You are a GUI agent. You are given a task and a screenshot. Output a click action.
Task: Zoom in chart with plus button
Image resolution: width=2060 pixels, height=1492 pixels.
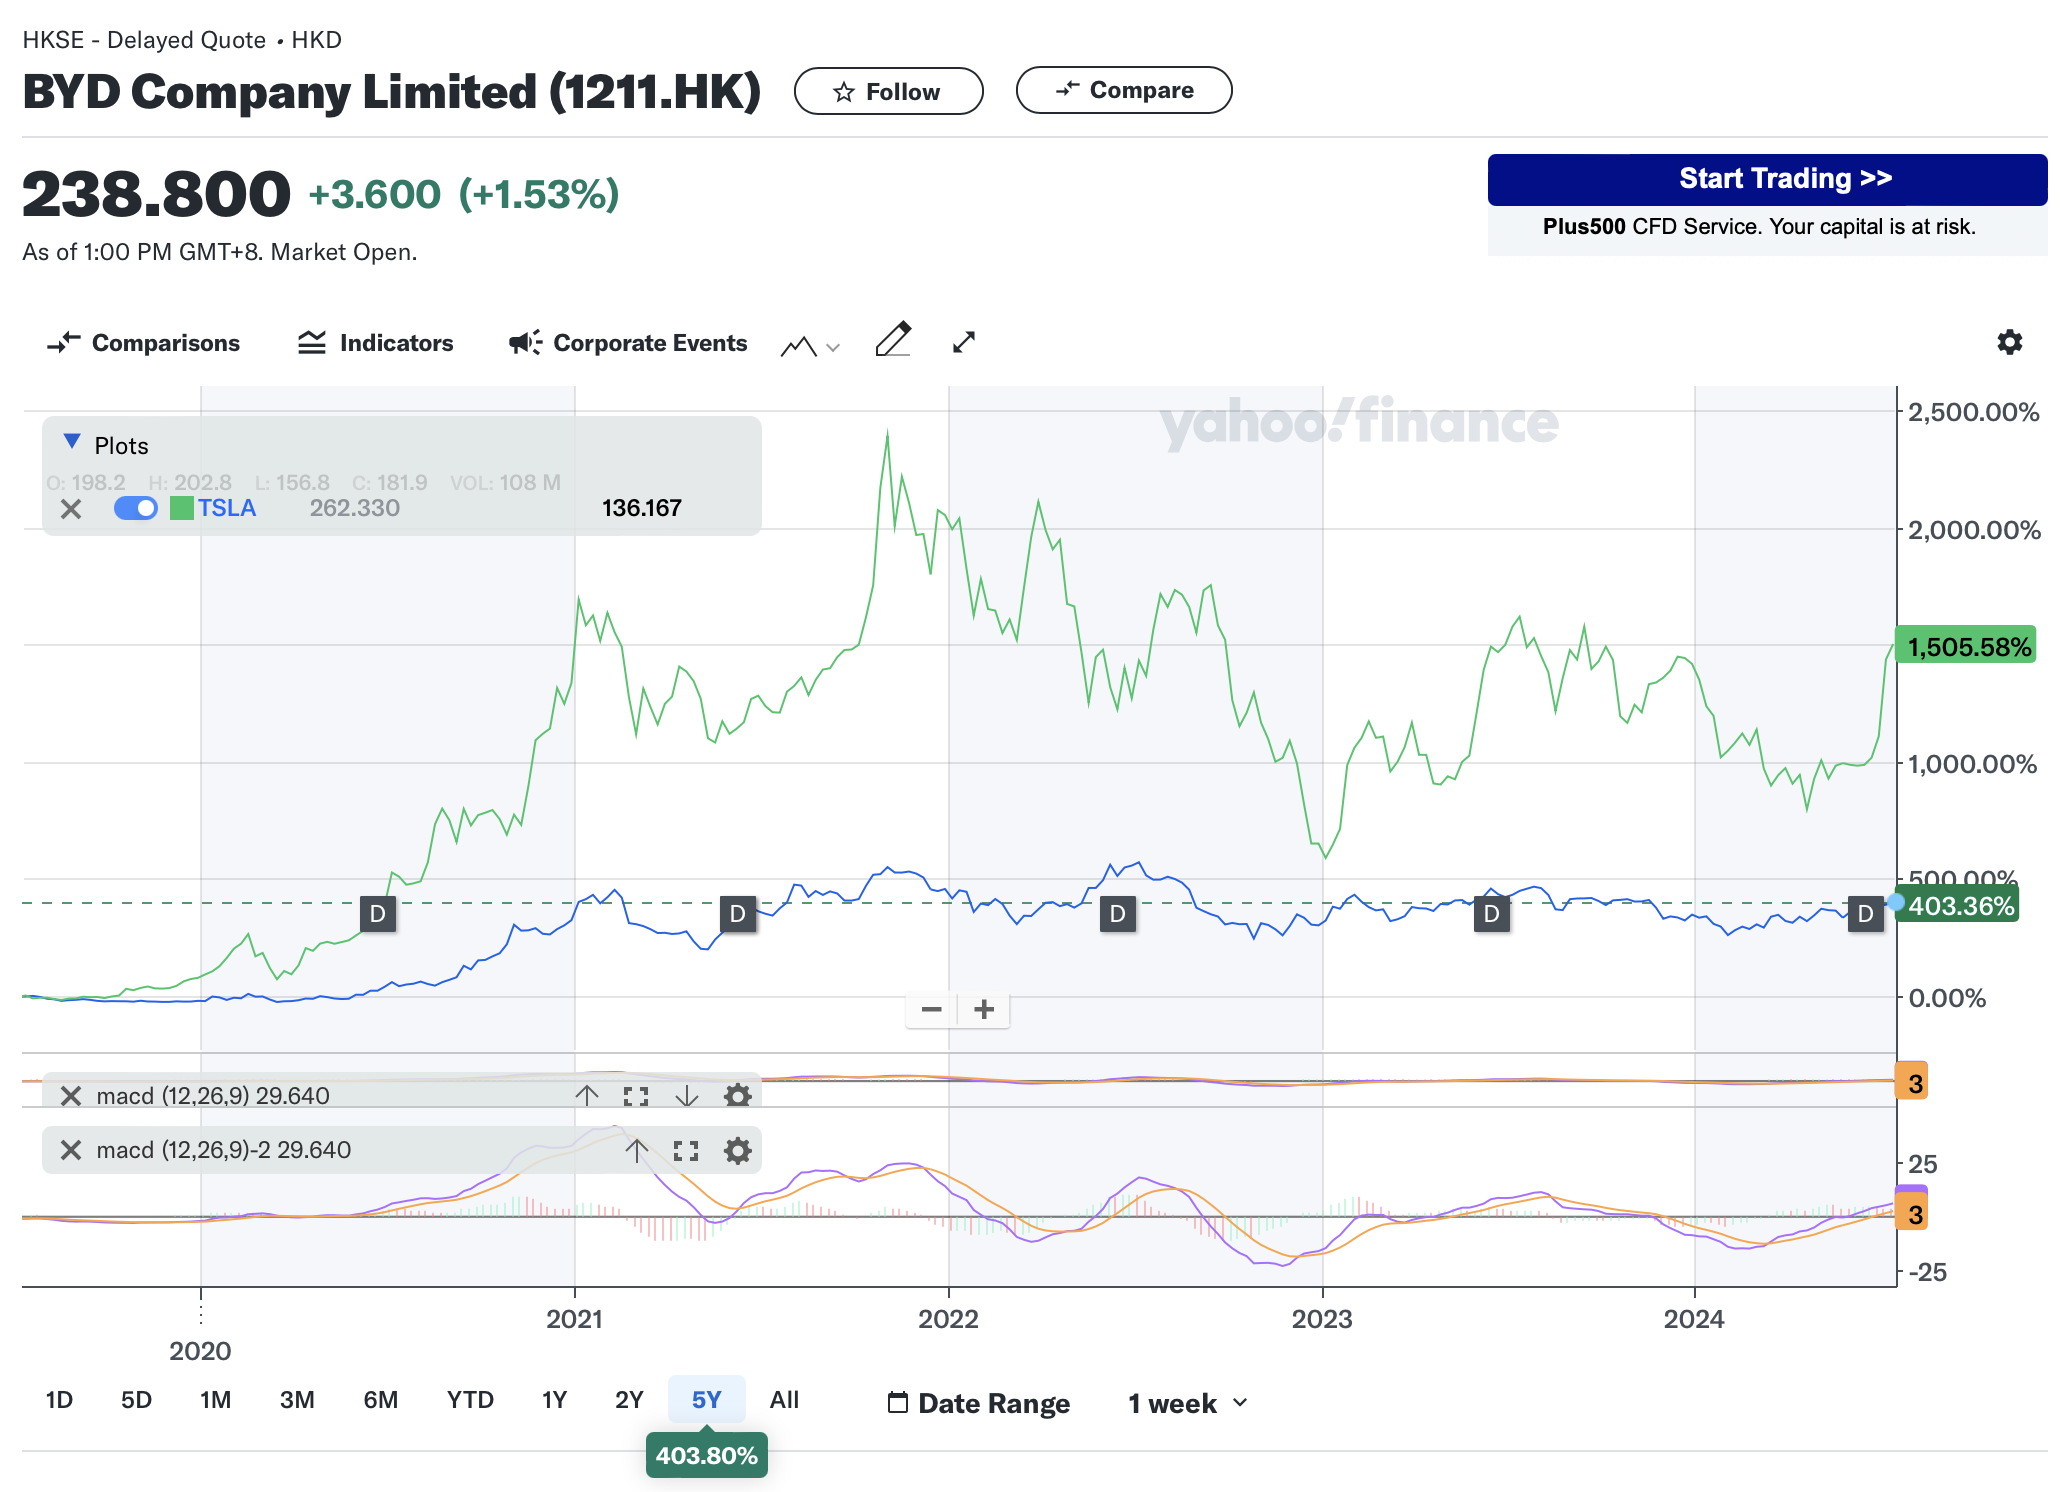(x=984, y=1009)
